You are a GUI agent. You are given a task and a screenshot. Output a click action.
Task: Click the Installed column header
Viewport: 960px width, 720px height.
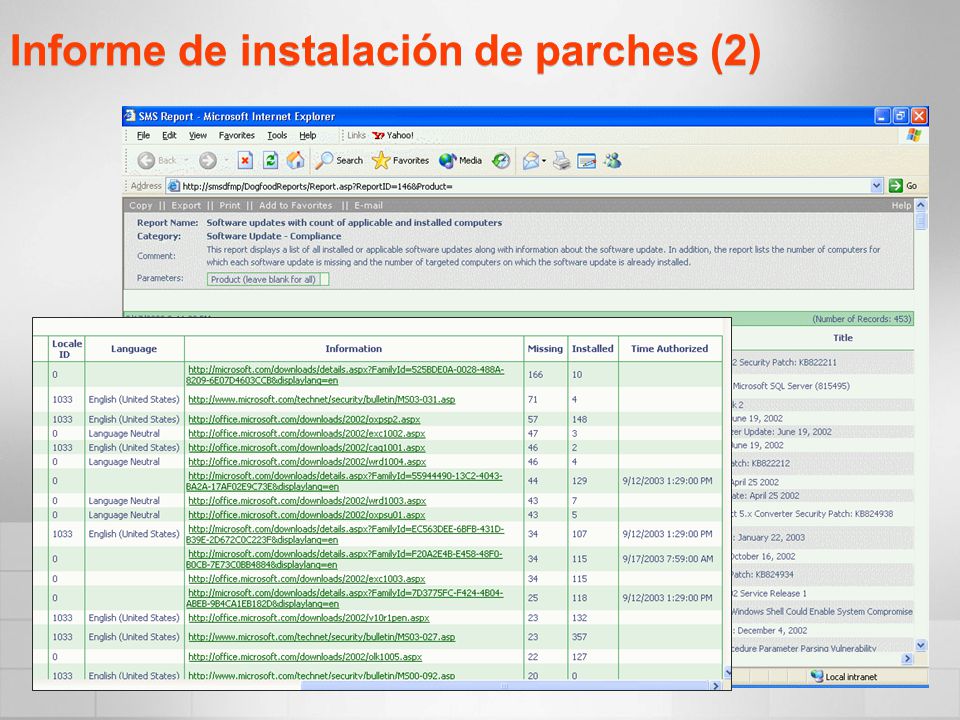[593, 348]
